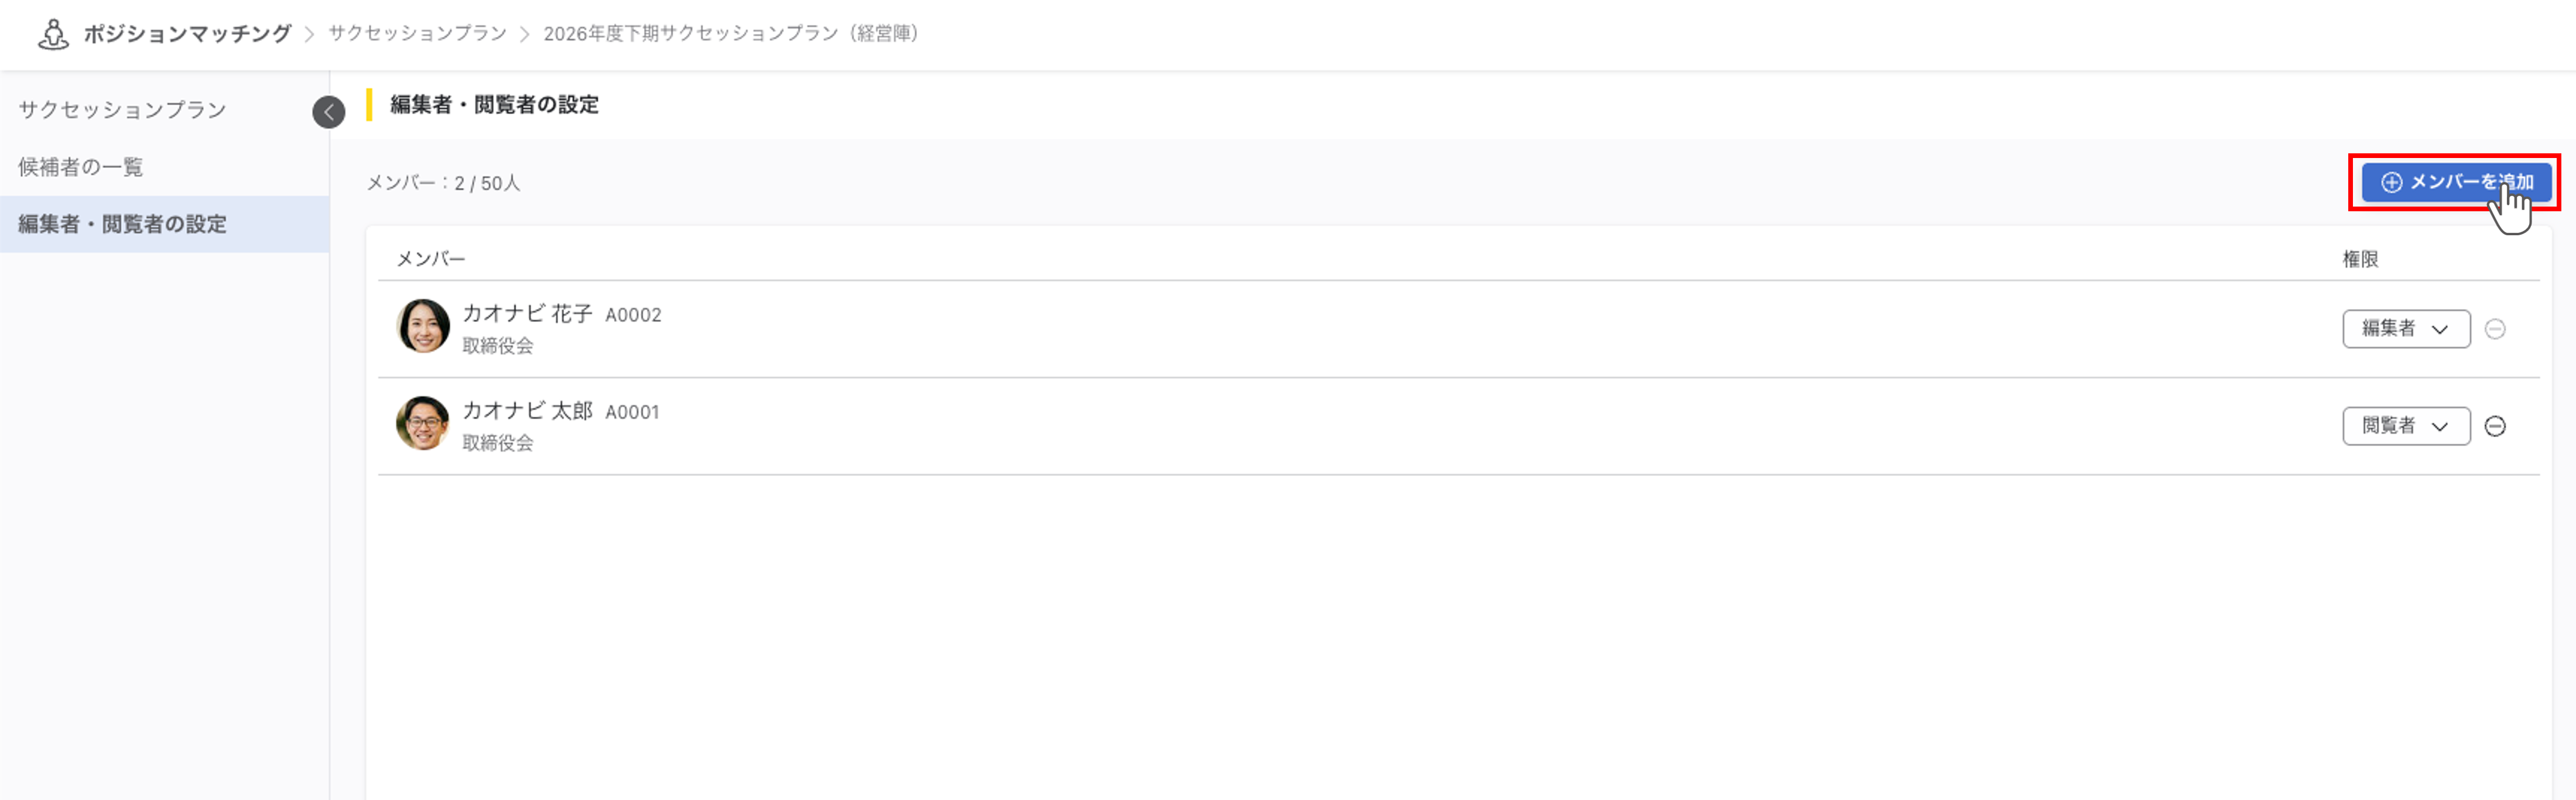Viewport: 2576px width, 800px height.
Task: Click the minus icon beside カオナビ 花子
Action: [x=2495, y=329]
